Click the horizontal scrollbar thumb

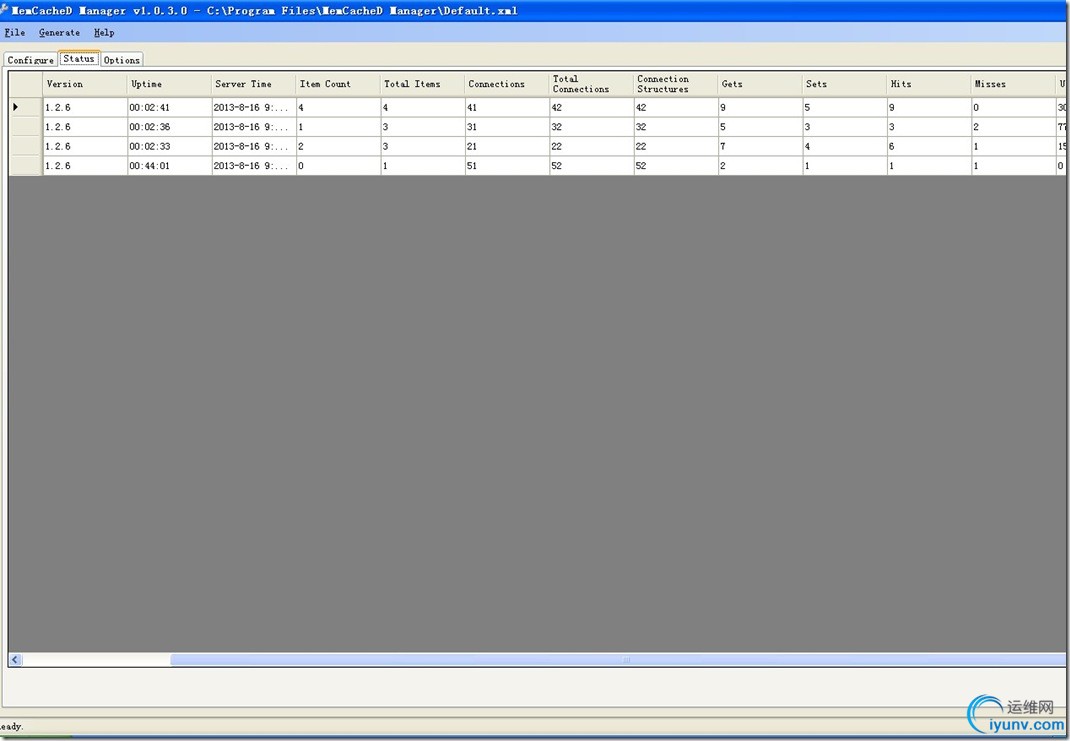pos(618,660)
